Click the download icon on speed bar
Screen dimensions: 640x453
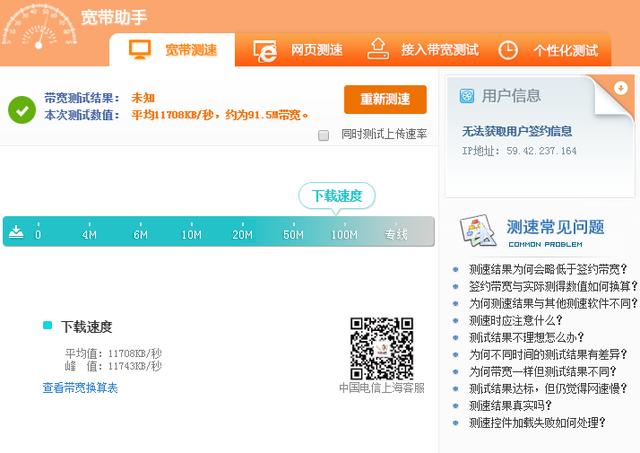[16, 231]
